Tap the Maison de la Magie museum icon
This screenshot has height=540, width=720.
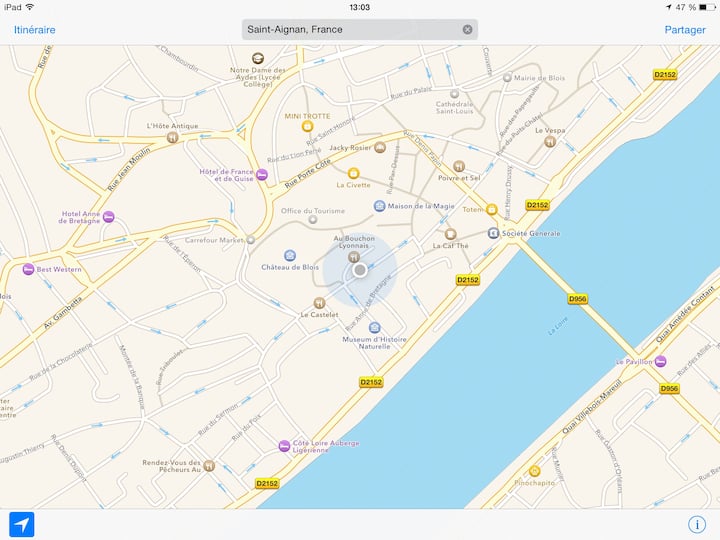379,206
